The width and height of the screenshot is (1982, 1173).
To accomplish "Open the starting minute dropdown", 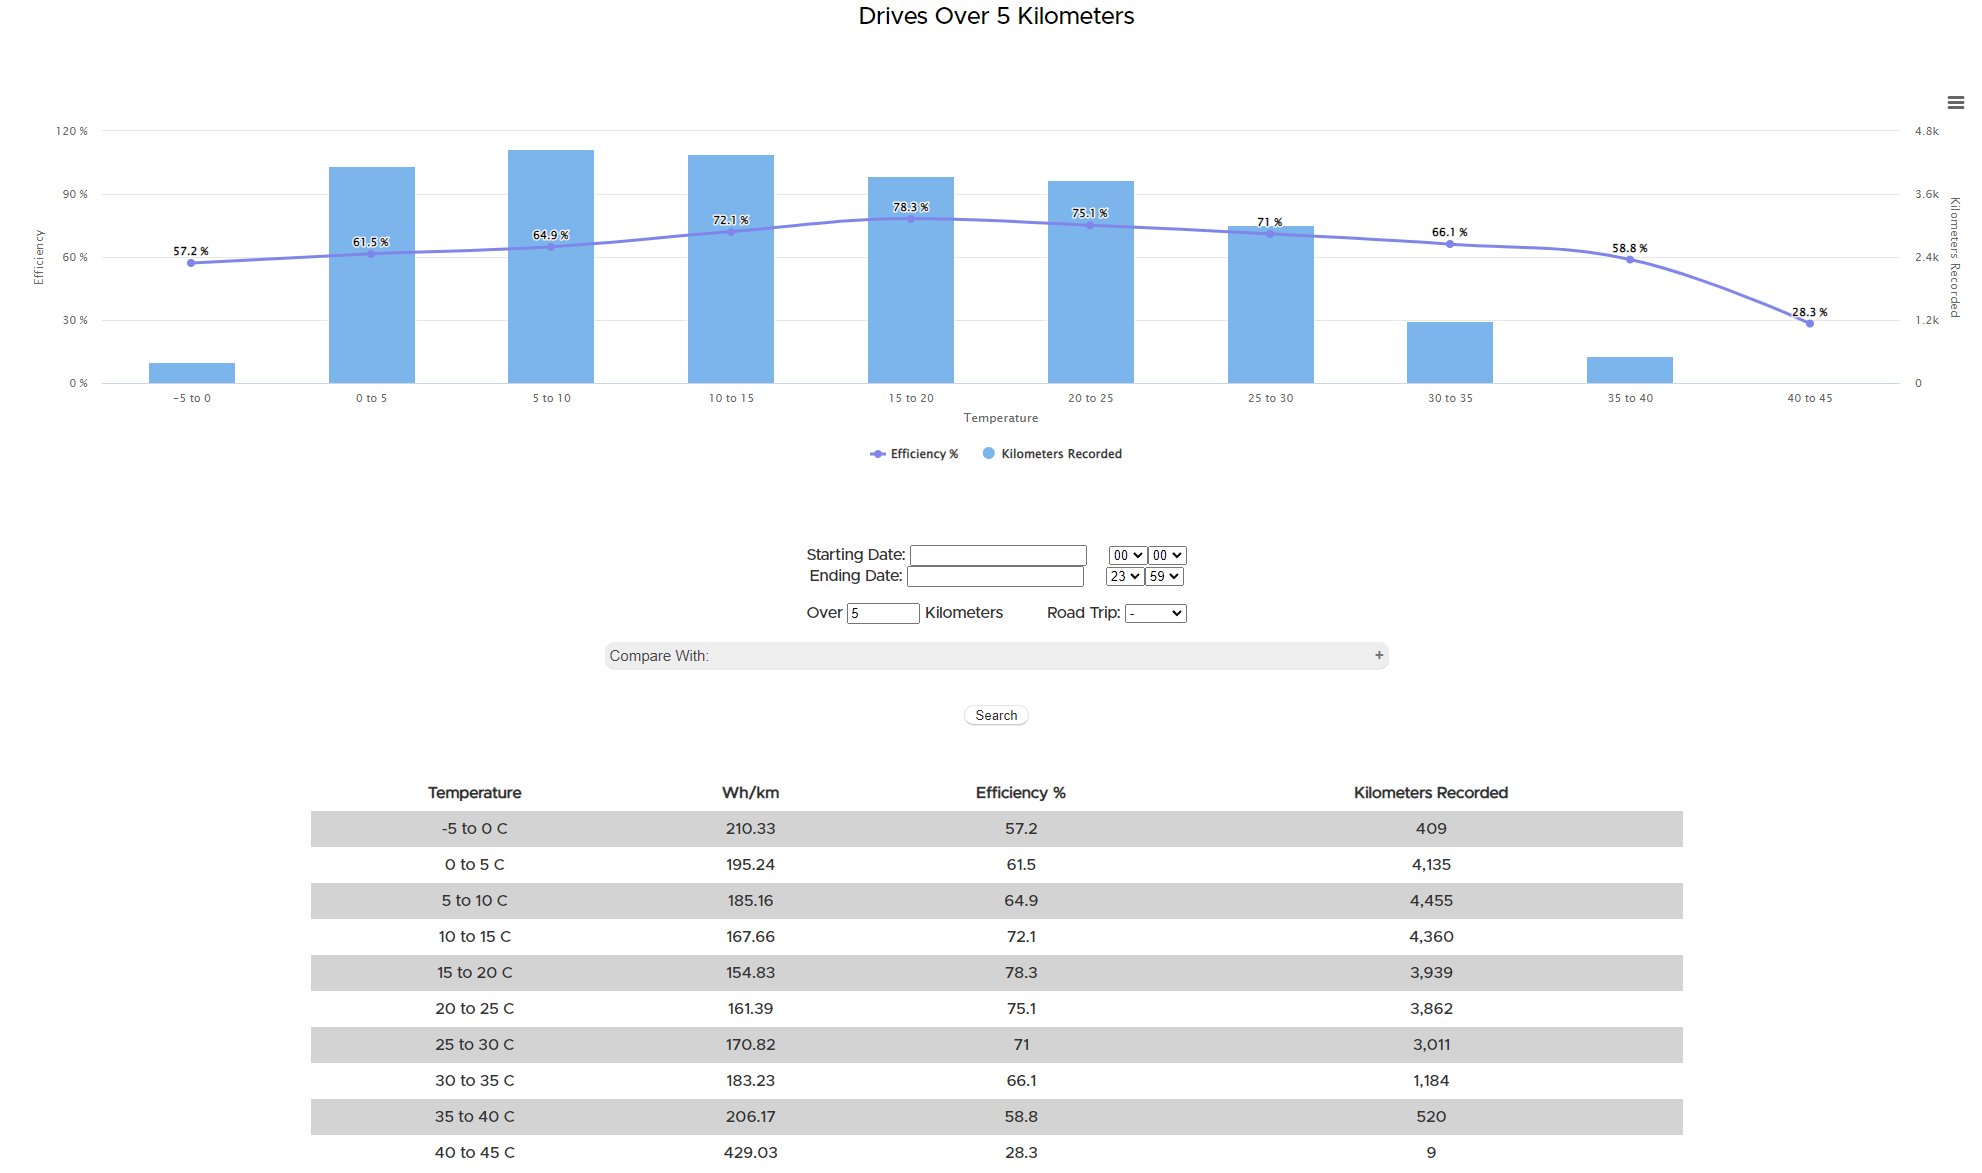I will click(1166, 555).
